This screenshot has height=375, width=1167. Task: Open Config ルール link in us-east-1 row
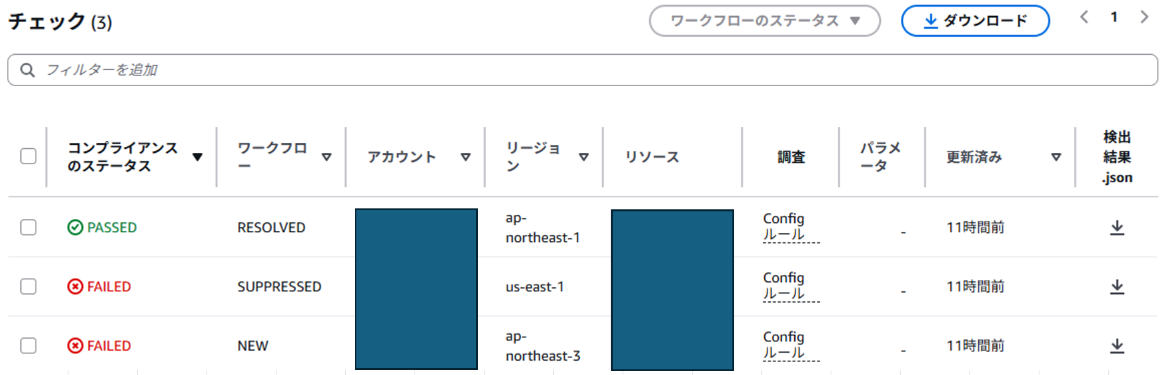pyautogui.click(x=790, y=286)
